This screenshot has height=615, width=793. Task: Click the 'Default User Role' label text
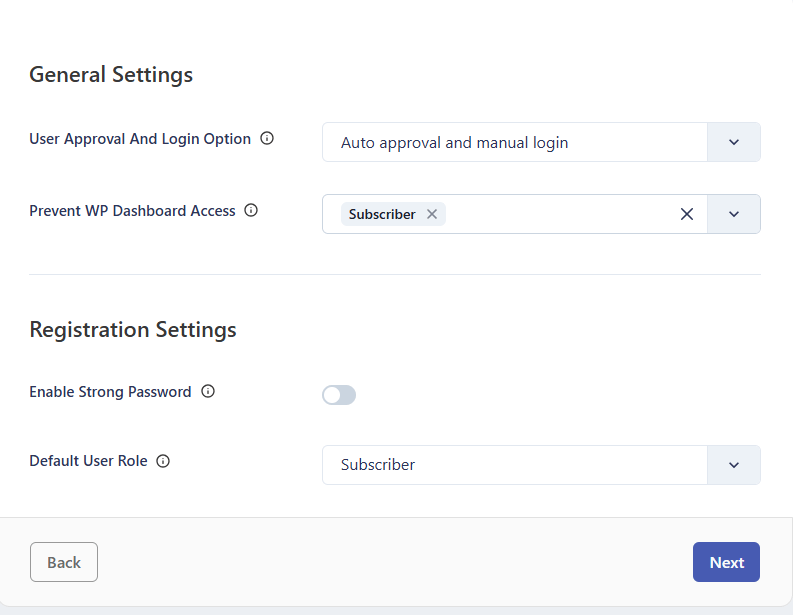(x=88, y=461)
